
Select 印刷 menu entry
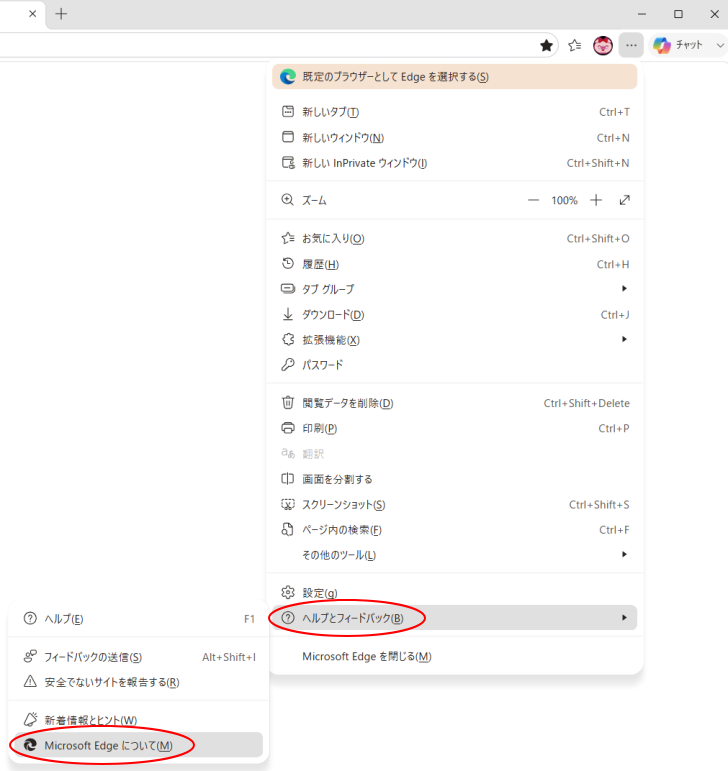coord(454,428)
